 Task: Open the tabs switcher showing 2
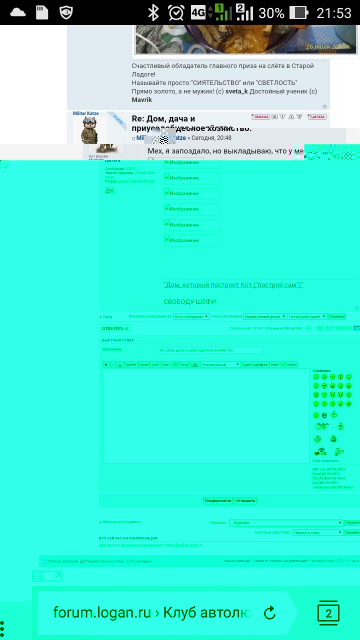point(328,613)
